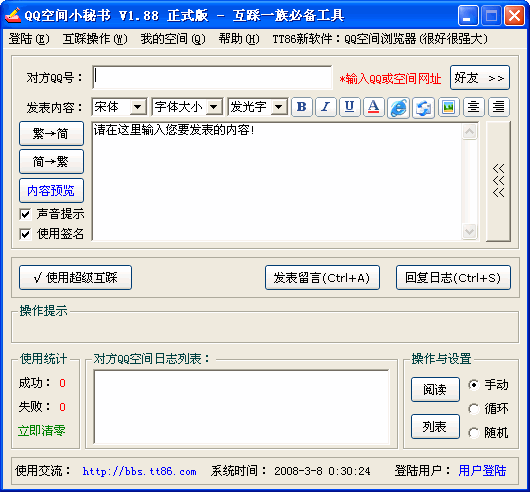Click the app icon in the title bar
This screenshot has height=492, width=530.
coord(13,15)
